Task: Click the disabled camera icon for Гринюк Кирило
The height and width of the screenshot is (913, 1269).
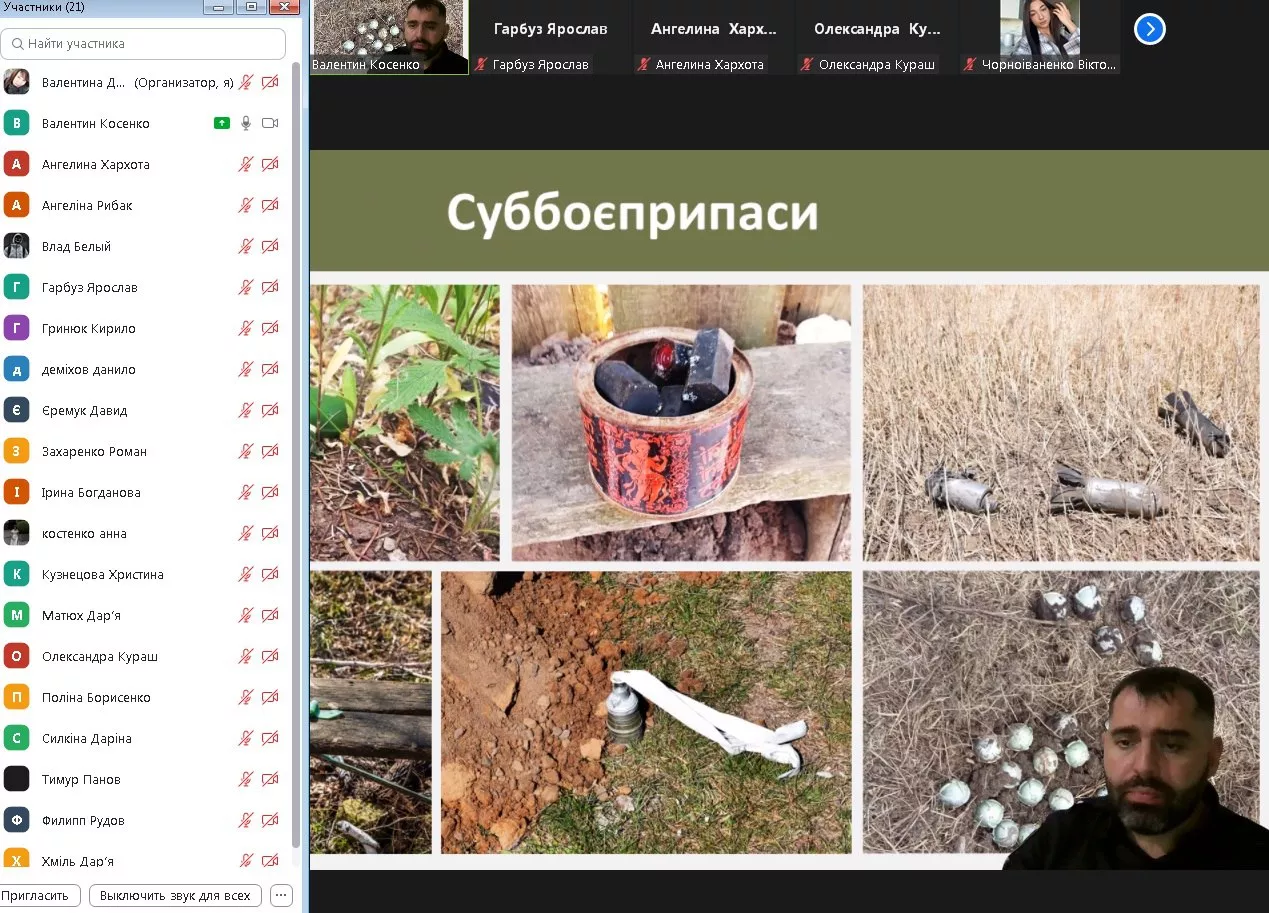Action: click(x=269, y=328)
